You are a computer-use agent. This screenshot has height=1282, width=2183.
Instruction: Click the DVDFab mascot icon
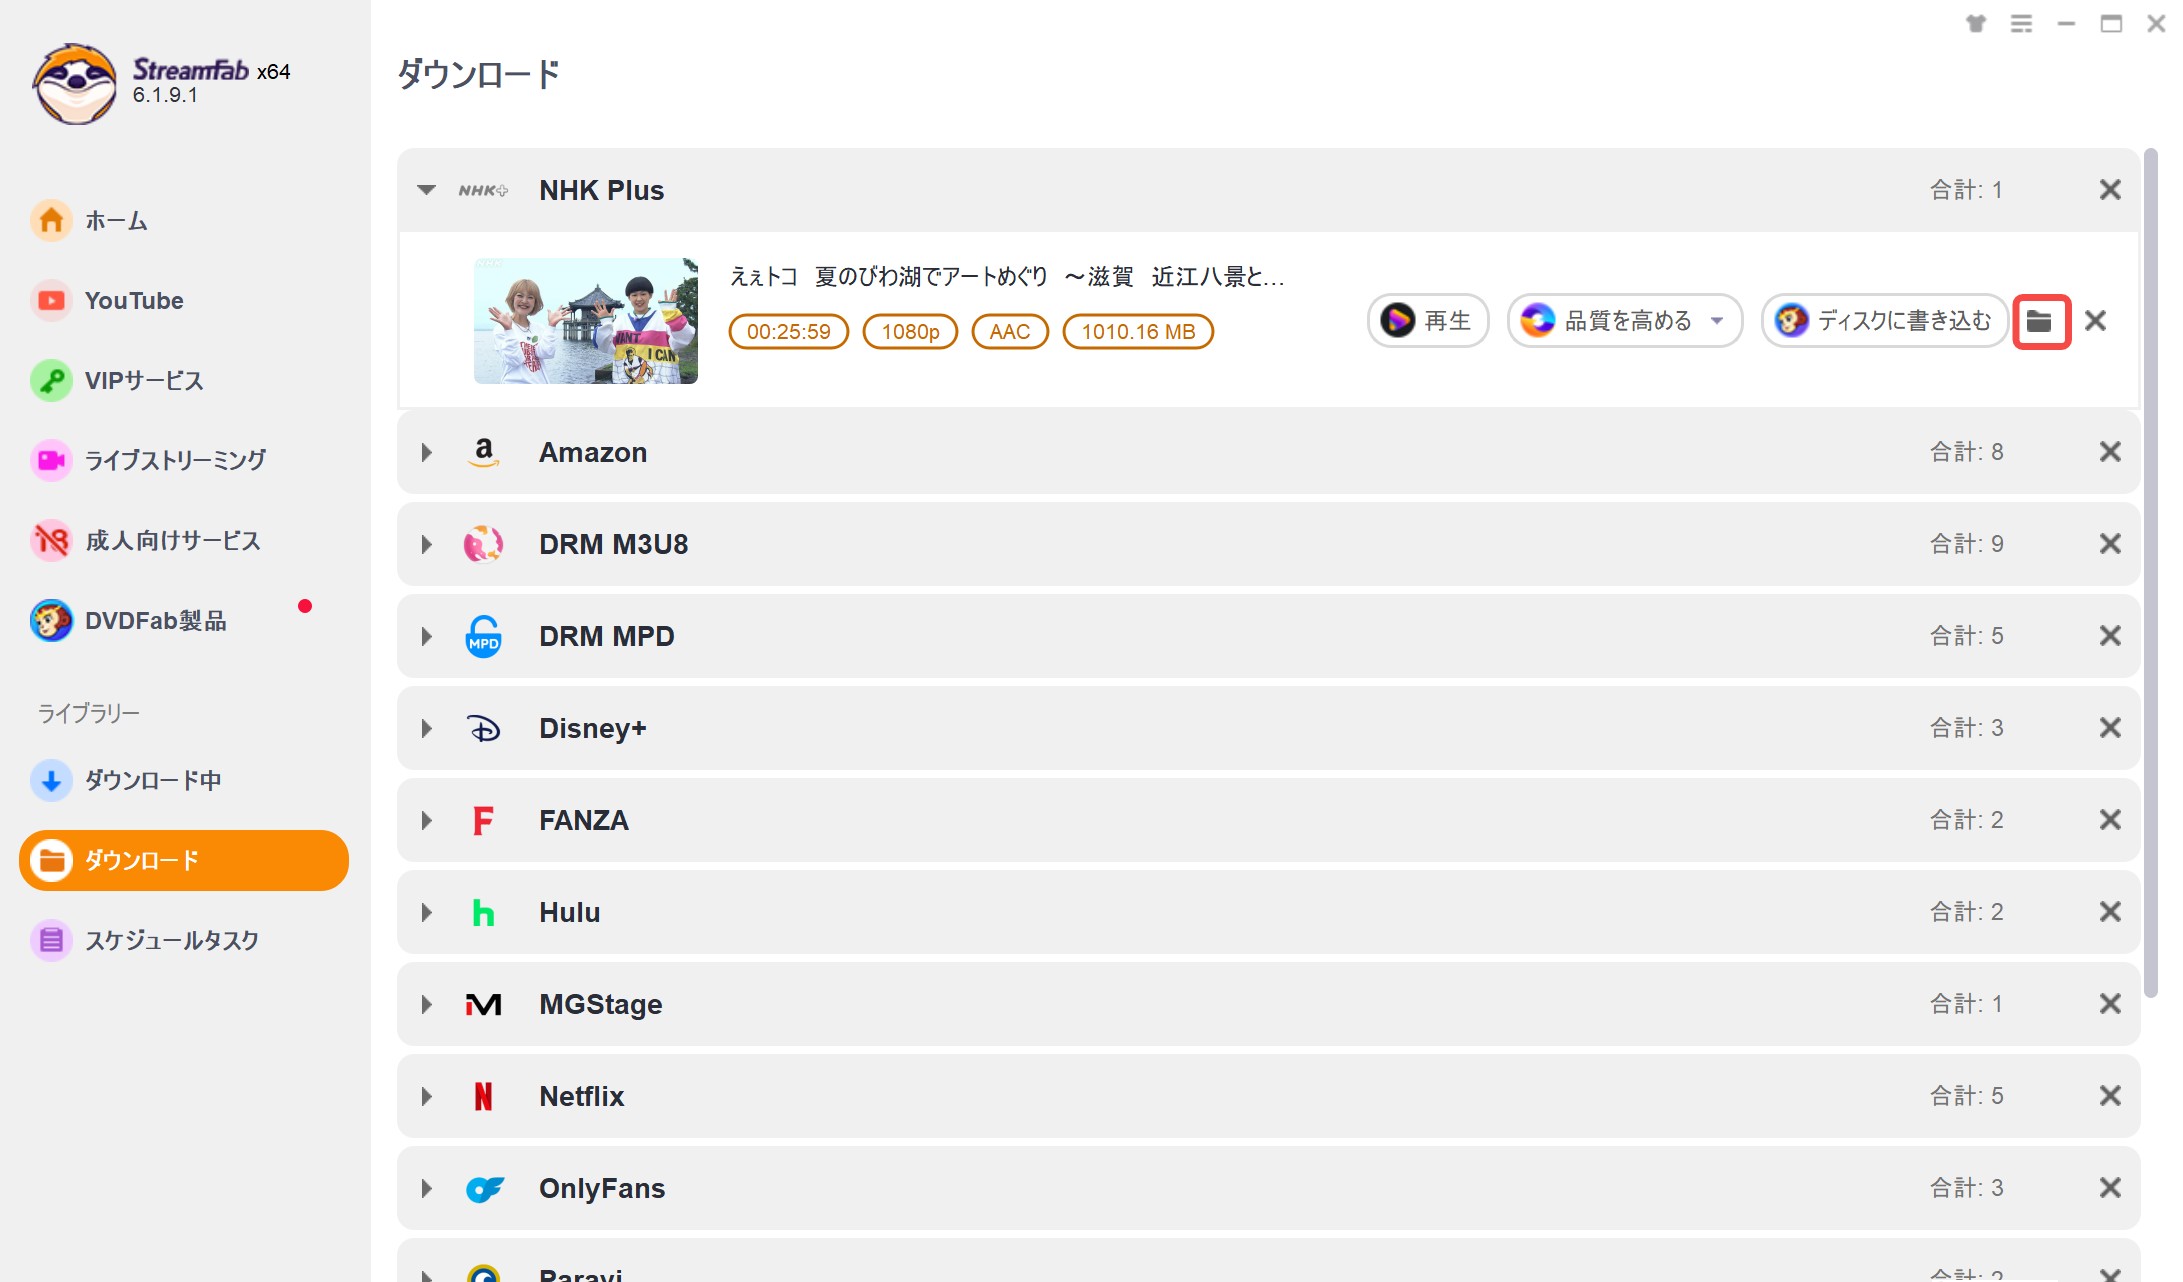coord(51,620)
